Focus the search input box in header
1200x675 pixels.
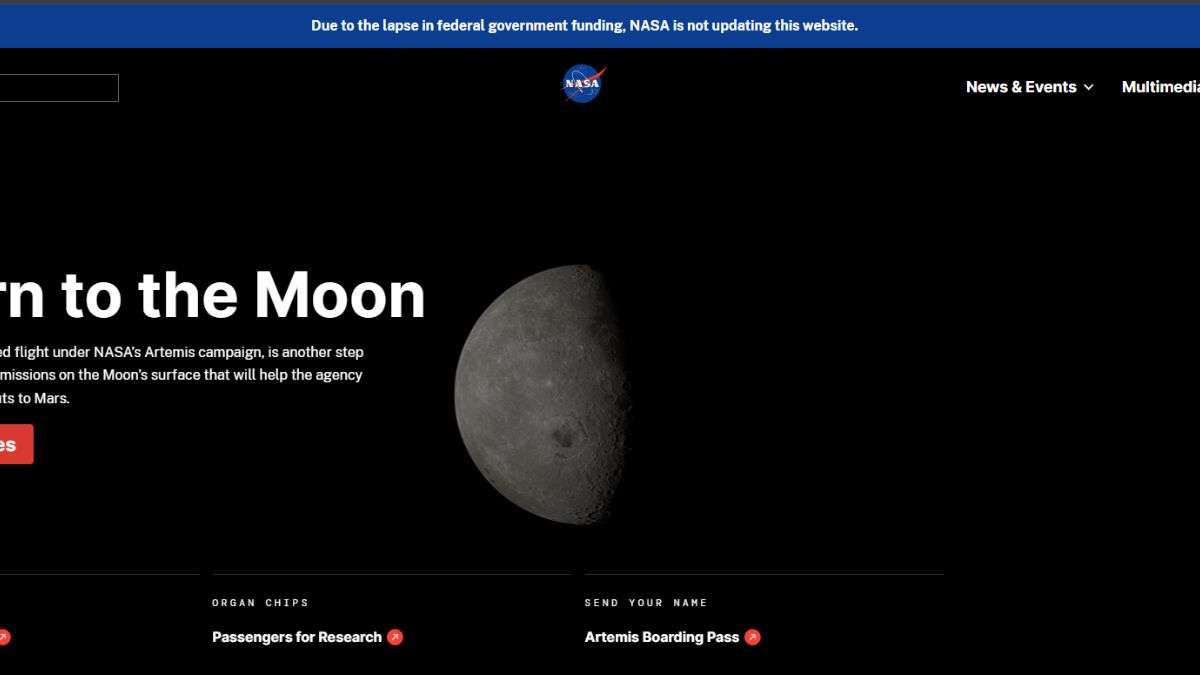pyautogui.click(x=58, y=88)
